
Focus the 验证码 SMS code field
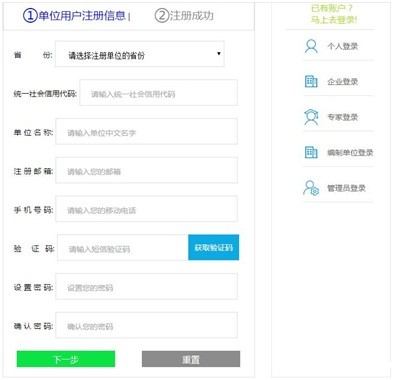[x=123, y=247]
